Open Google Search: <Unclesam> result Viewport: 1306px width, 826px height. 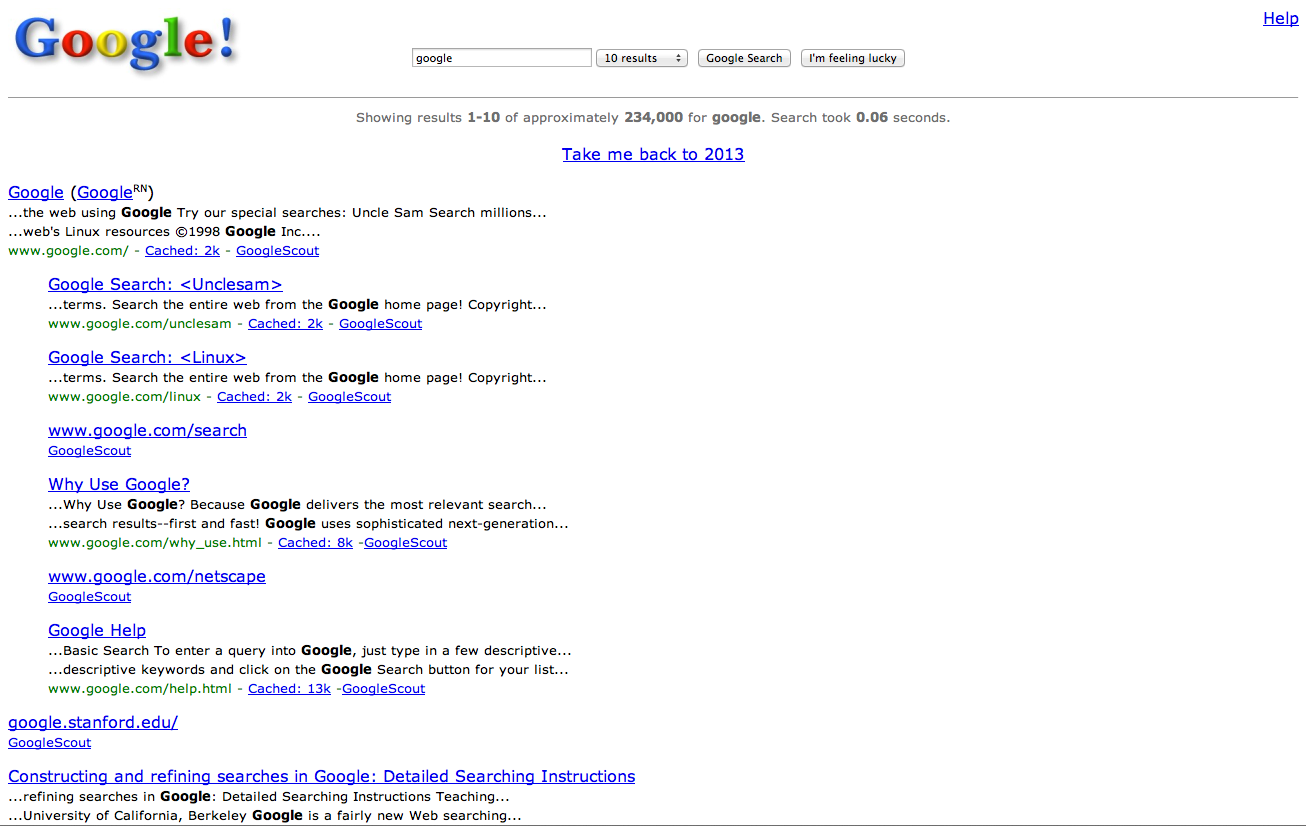(x=165, y=284)
